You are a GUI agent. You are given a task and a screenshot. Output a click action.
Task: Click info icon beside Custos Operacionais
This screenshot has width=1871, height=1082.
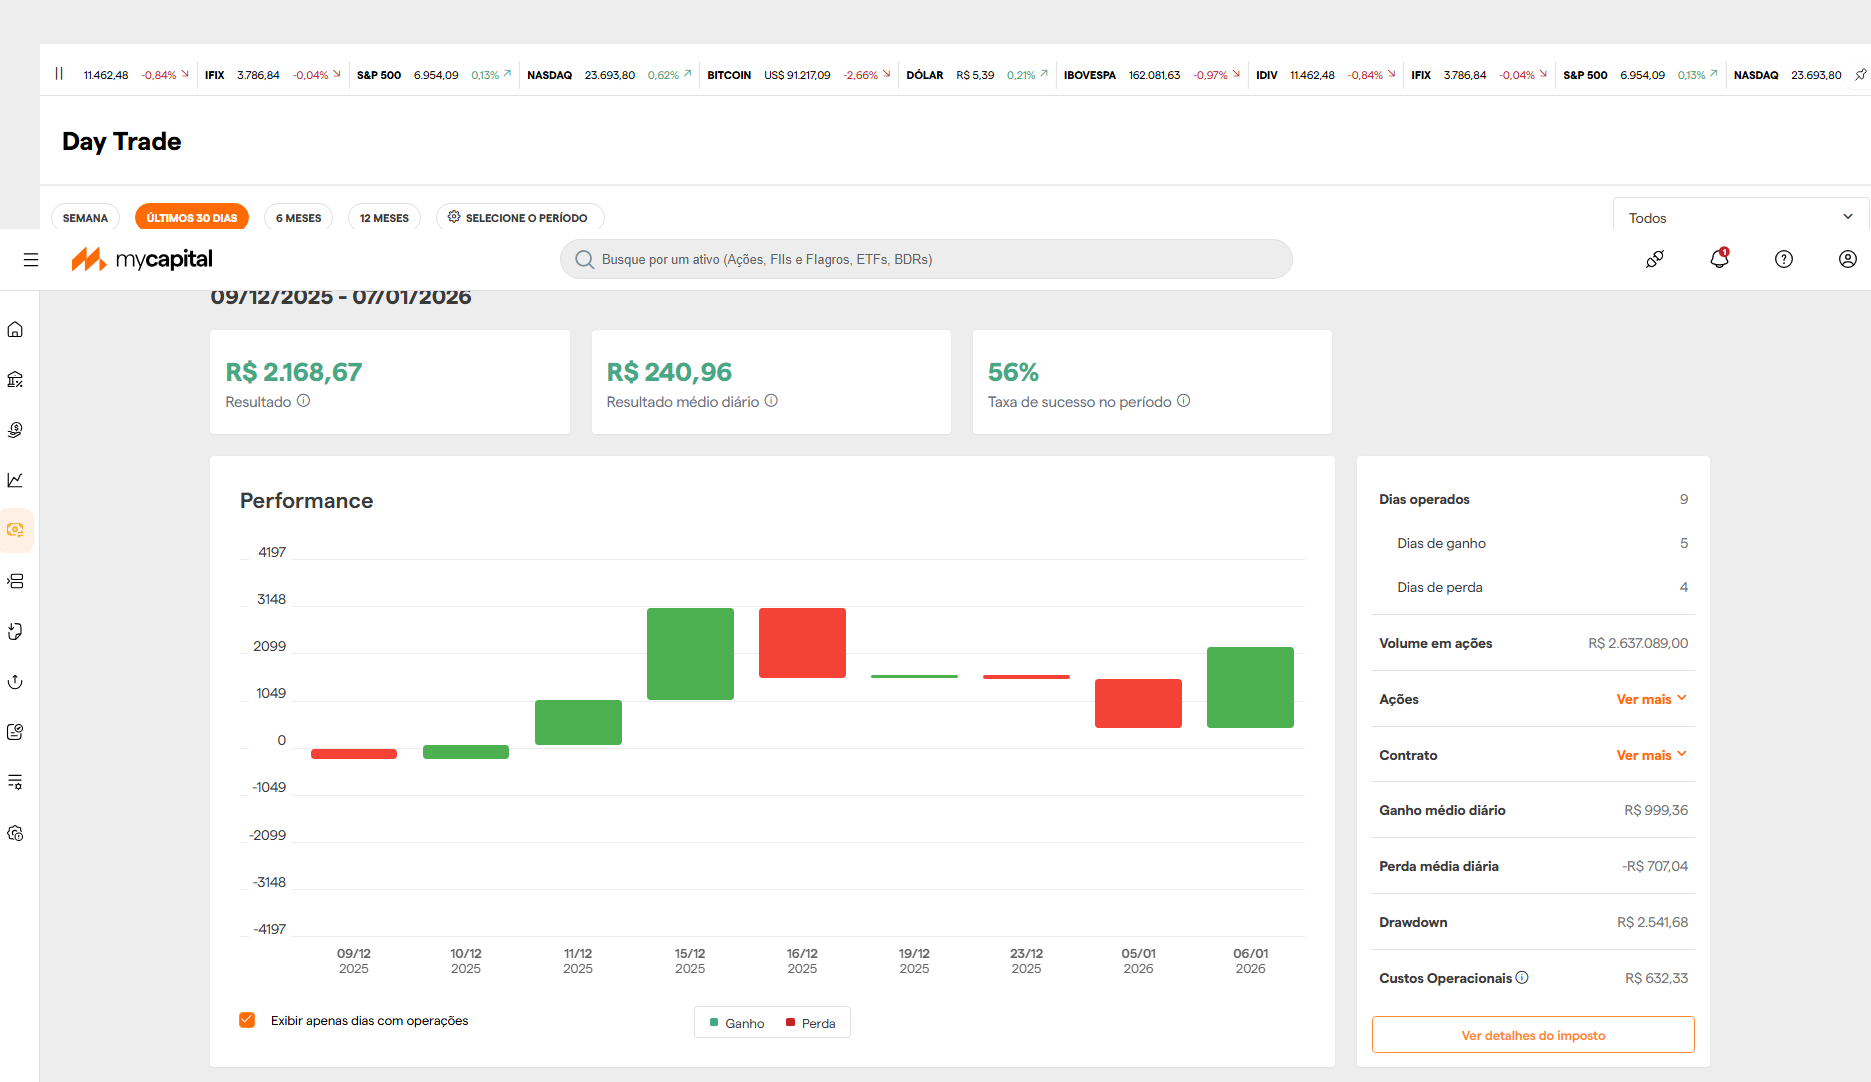pyautogui.click(x=1522, y=978)
